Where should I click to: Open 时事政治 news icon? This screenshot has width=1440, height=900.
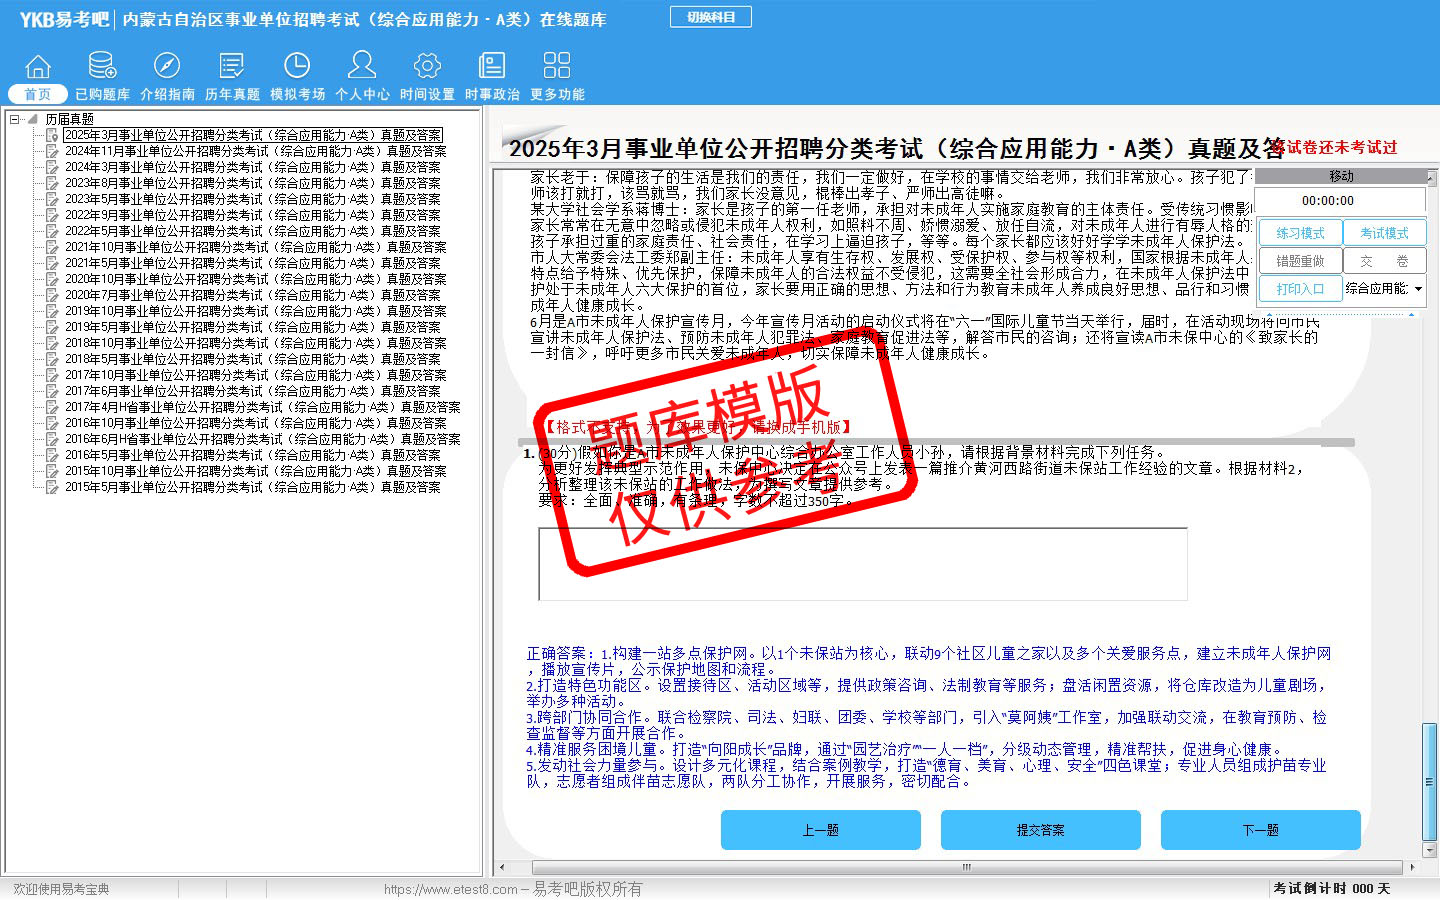pos(492,67)
